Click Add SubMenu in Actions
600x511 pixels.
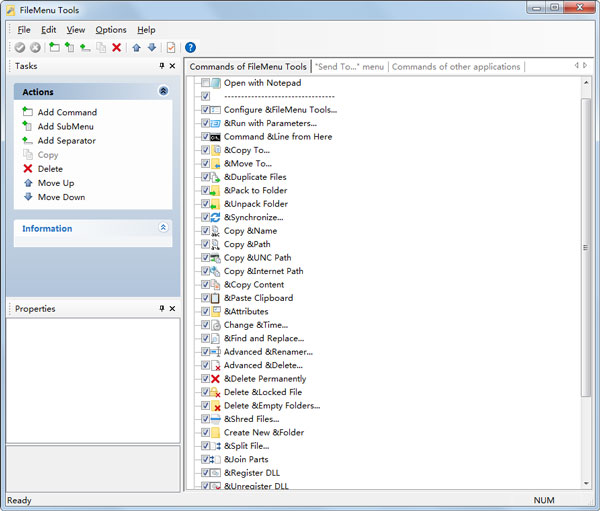(58, 126)
